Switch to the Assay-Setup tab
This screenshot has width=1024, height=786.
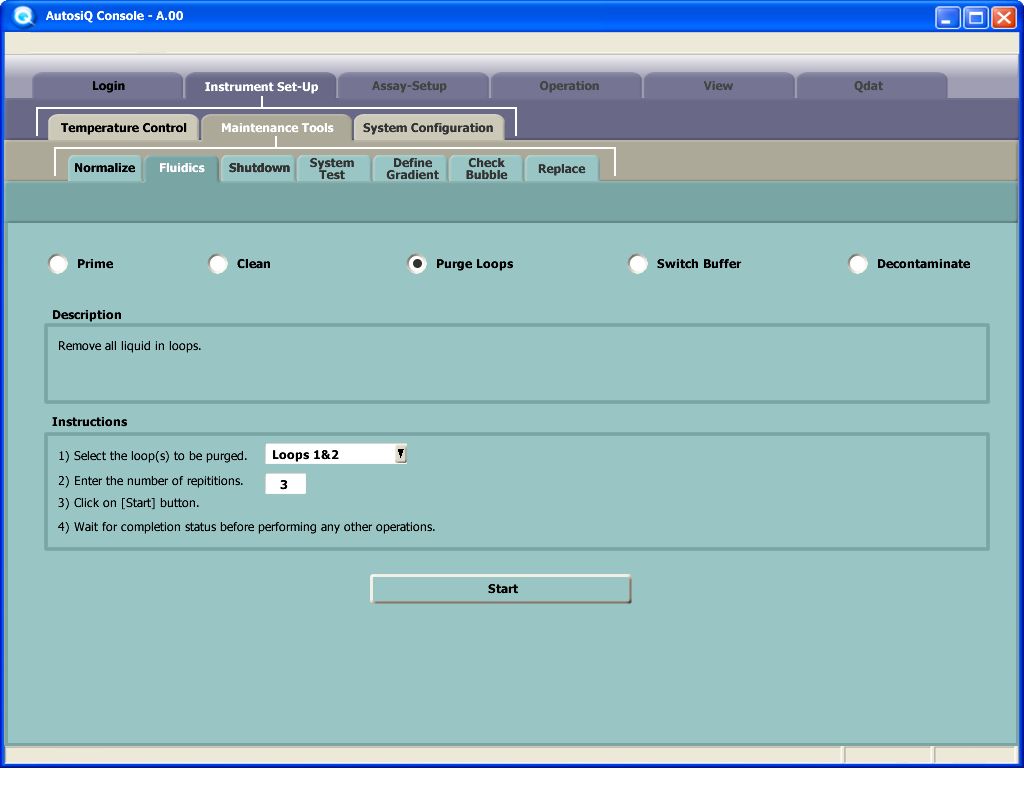tap(409, 86)
